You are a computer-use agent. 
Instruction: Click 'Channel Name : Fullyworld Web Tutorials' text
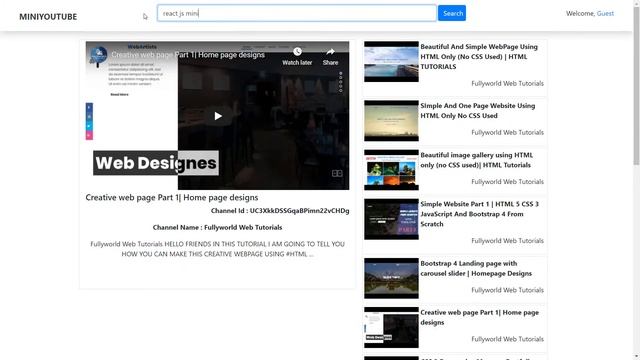click(x=218, y=227)
